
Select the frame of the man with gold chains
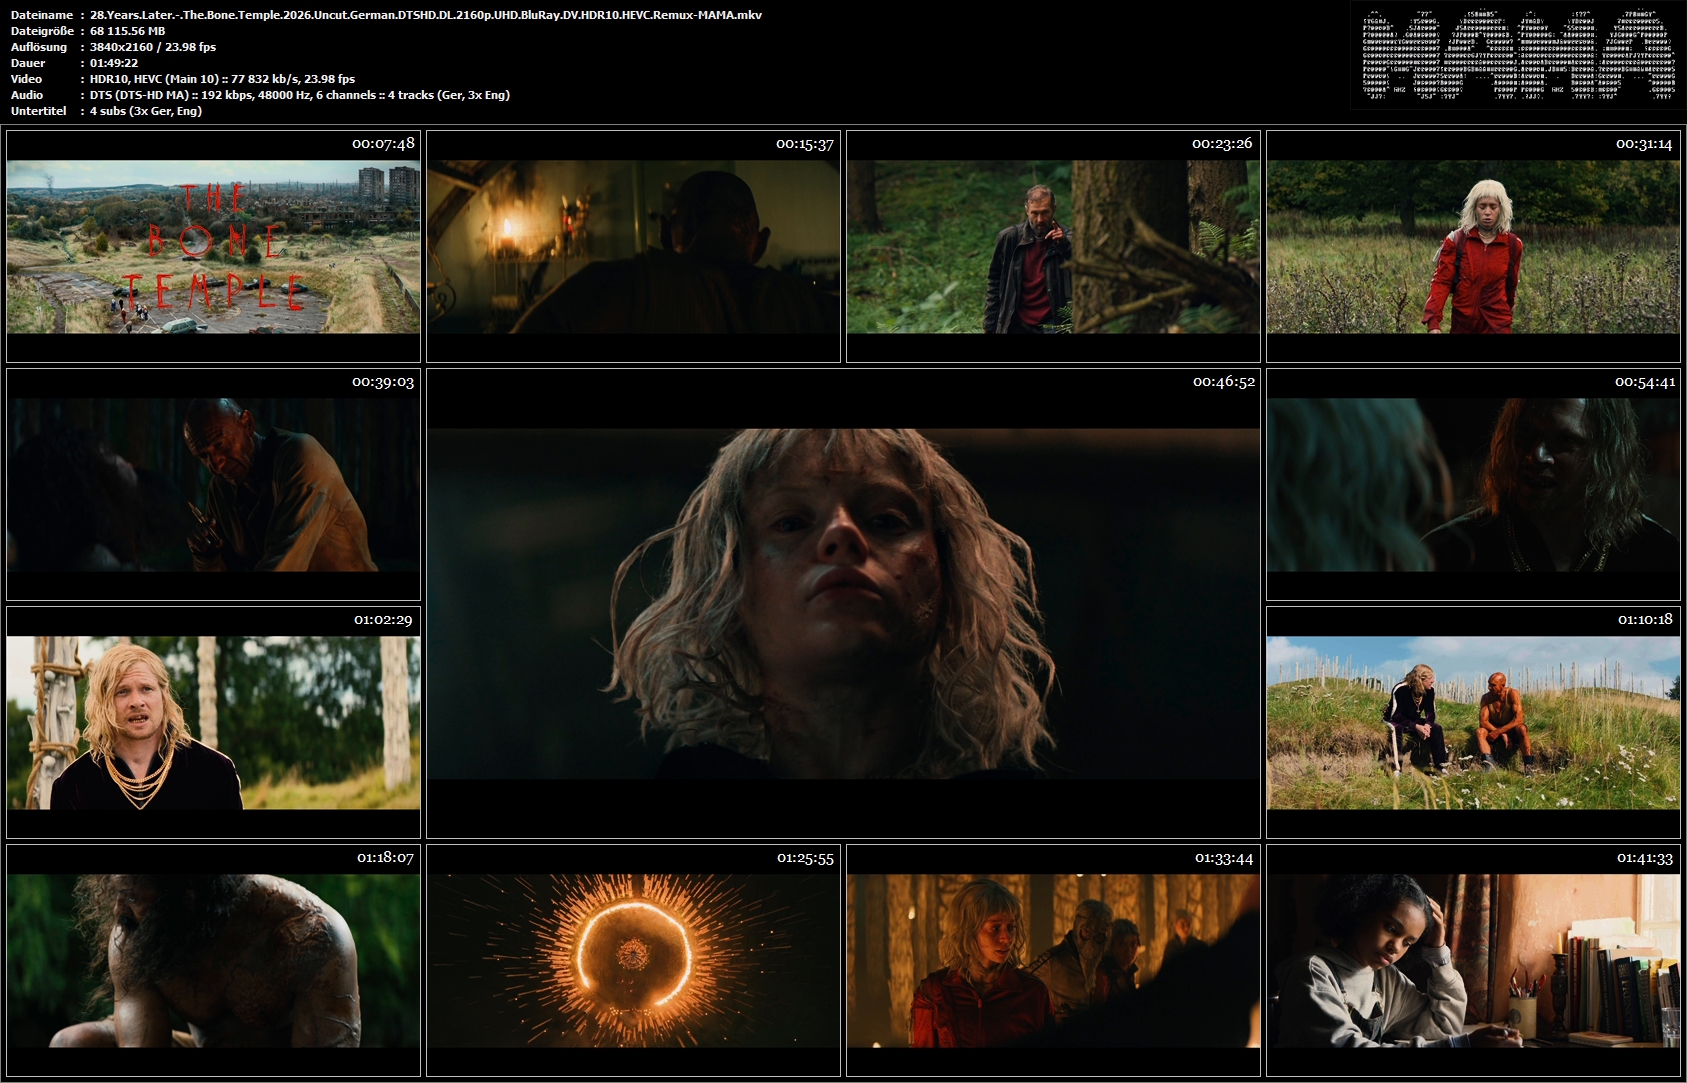(213, 722)
